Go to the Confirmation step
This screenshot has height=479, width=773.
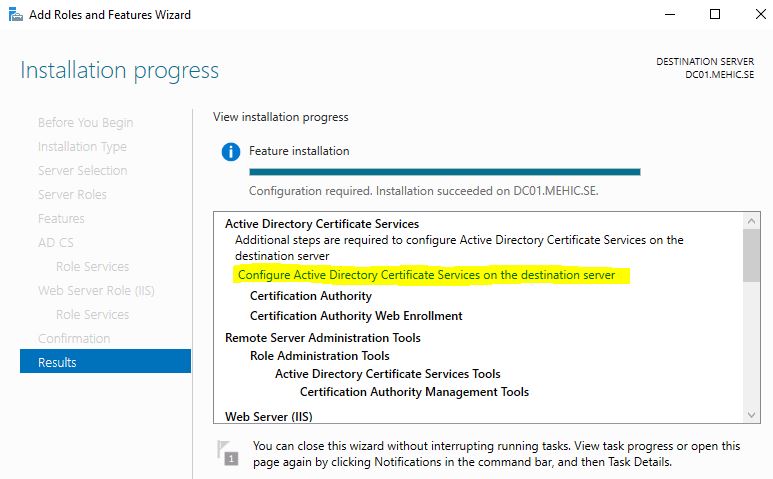74,338
